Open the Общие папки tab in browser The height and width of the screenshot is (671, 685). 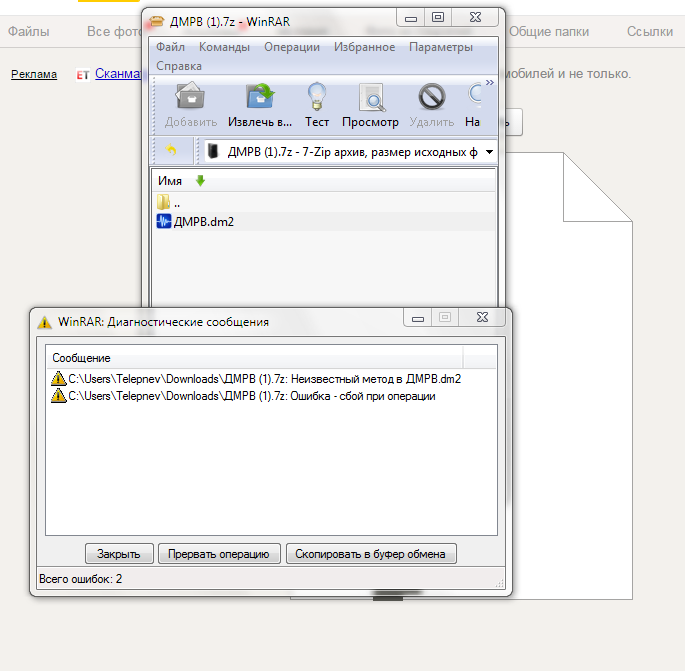(549, 31)
